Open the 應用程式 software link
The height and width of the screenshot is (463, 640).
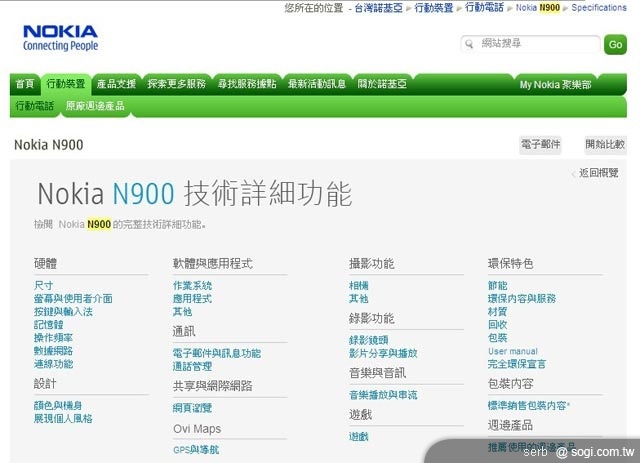(192, 298)
